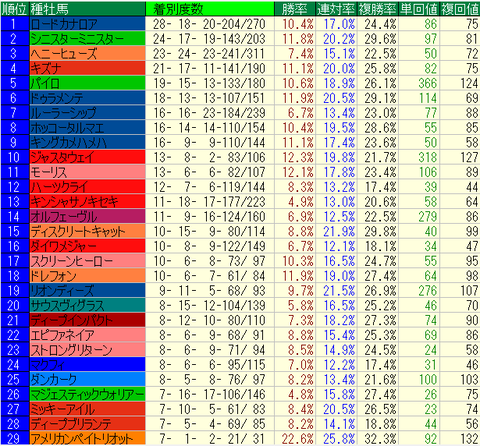Select sire ルーラーシップ
This screenshot has height=446, width=480.
pos(87,113)
